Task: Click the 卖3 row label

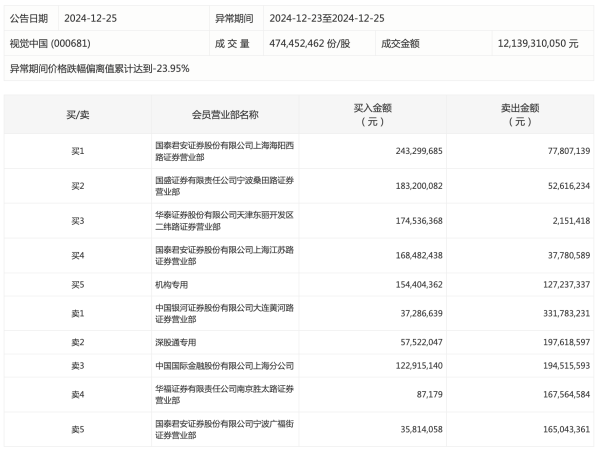Action: (x=78, y=366)
